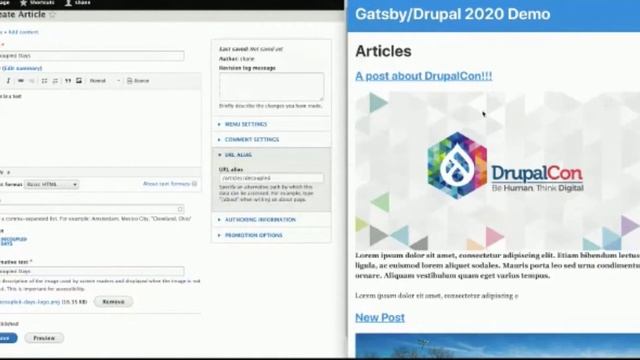Open the 'A post about DrupalCon!!!' article link
The height and width of the screenshot is (360, 640).
tap(424, 76)
